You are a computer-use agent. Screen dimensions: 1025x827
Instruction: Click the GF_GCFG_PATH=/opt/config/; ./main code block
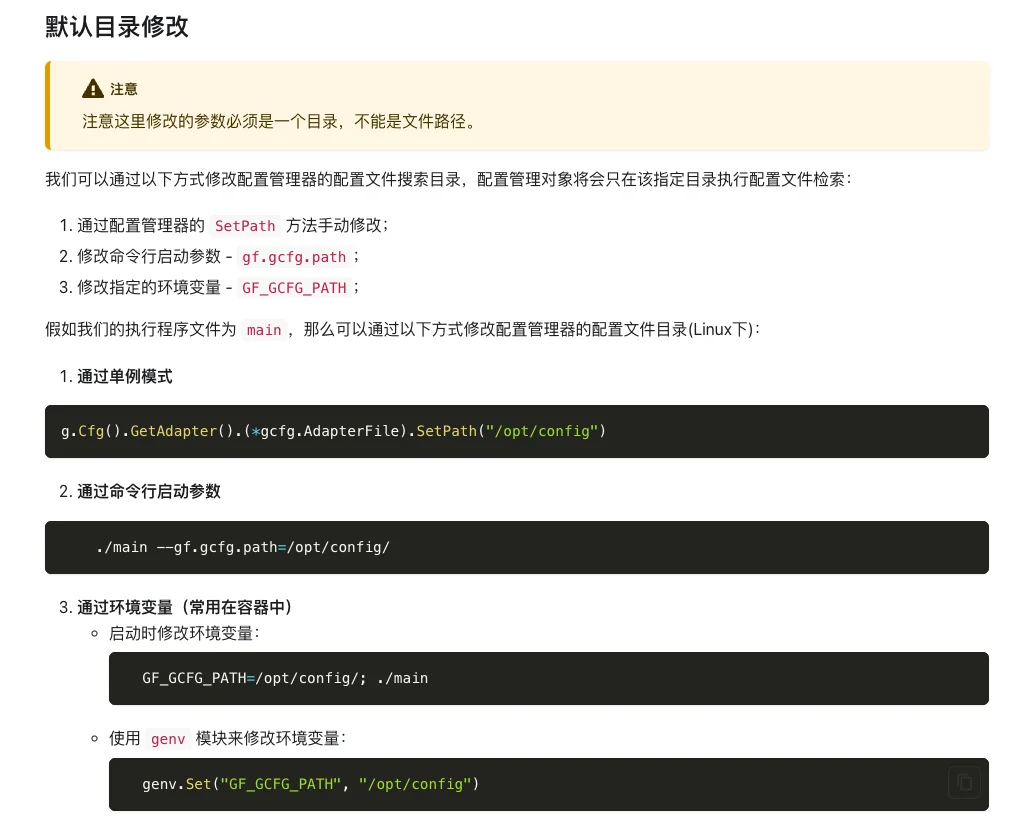coord(548,678)
